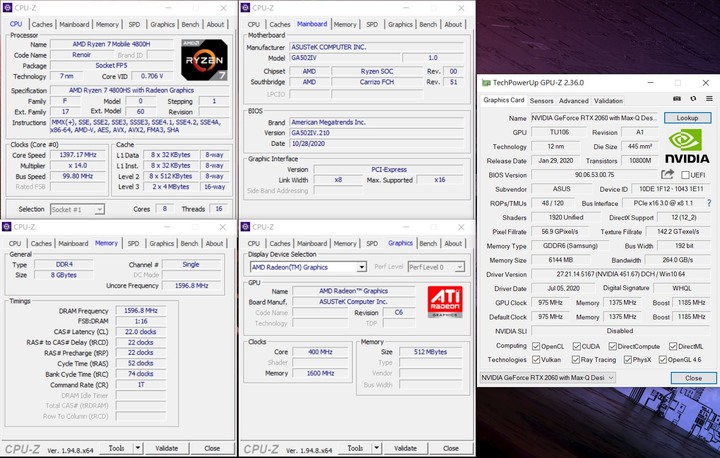Open the Bench tab in the CPU-Z window showing Timings
This screenshot has width=720, height=458.
click(190, 243)
